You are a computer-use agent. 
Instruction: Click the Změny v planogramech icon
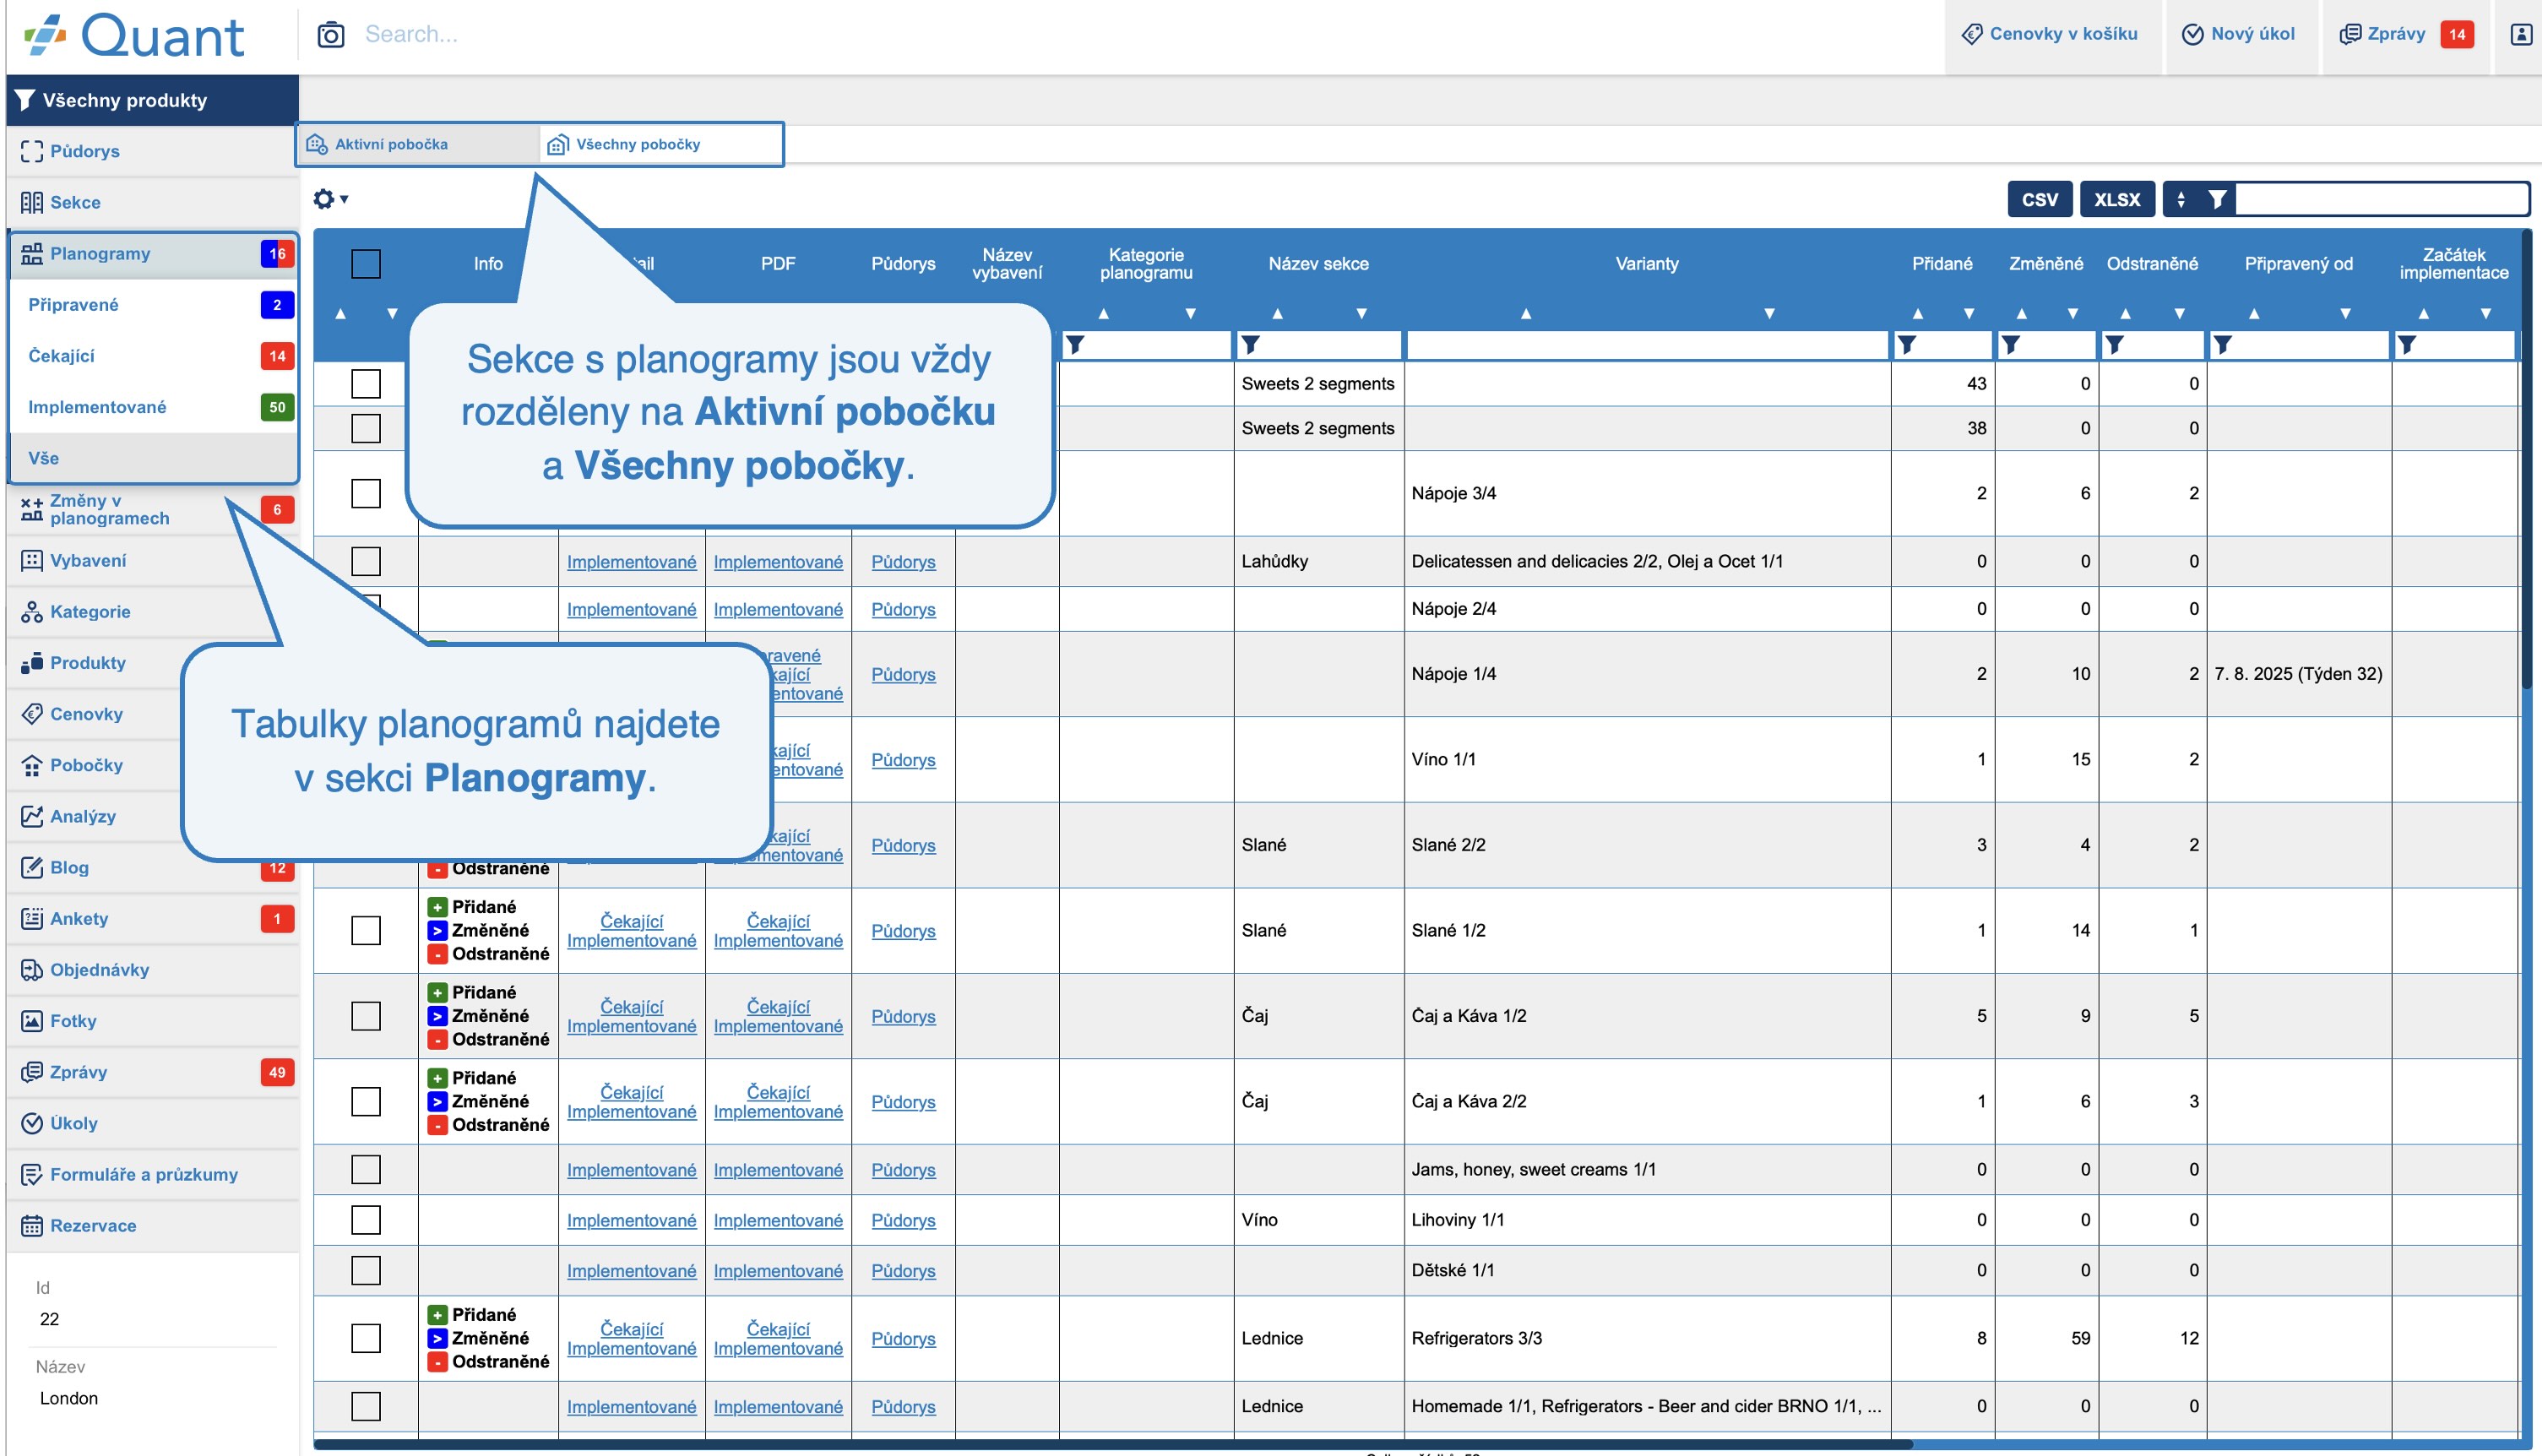[32, 509]
